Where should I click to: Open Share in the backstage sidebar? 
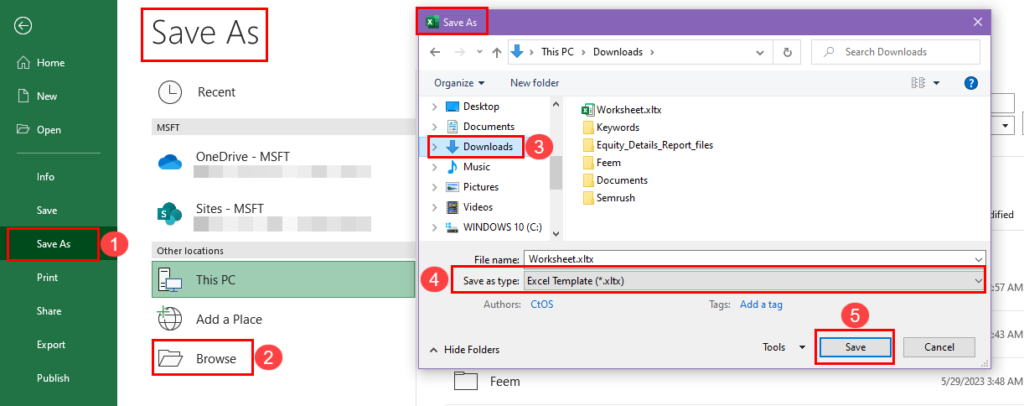coord(49,311)
